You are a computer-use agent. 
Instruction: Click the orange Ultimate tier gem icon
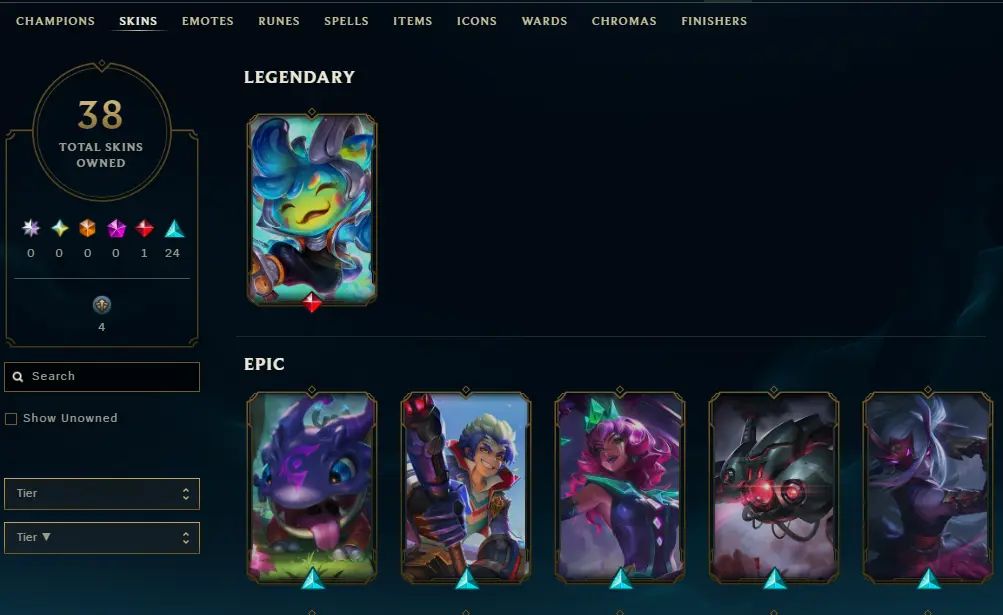tap(88, 228)
